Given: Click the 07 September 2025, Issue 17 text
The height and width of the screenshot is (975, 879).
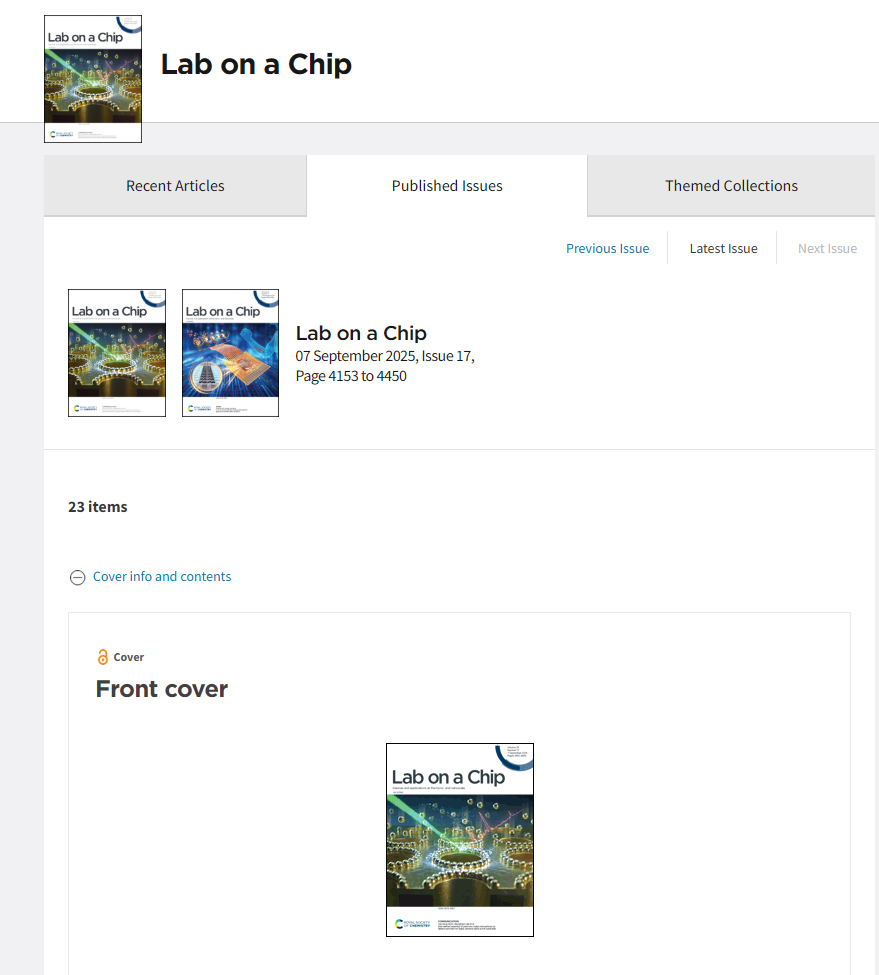Looking at the screenshot, I should click(385, 356).
